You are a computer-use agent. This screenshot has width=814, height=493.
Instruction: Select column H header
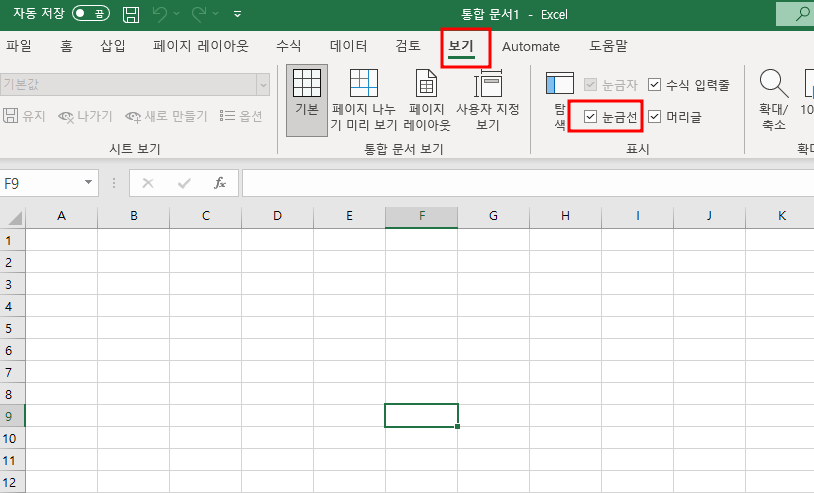[565, 216]
